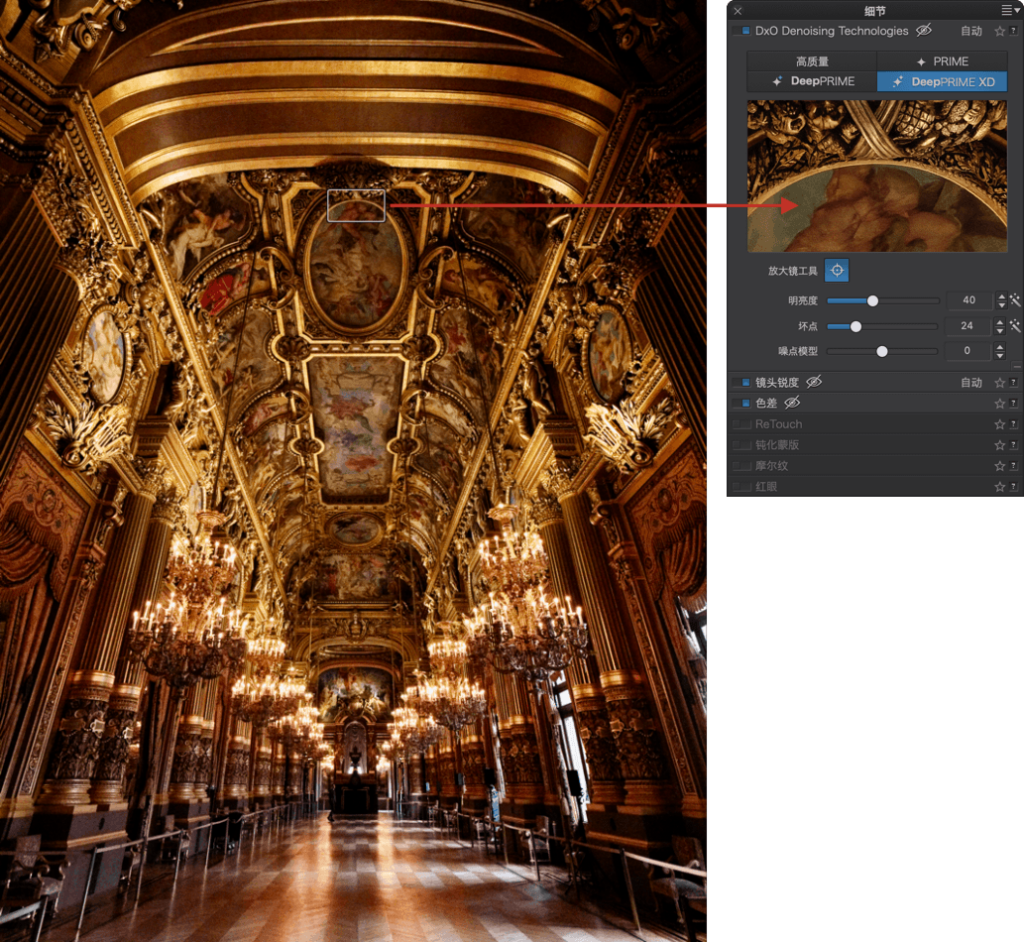1024x942 pixels.
Task: Open help for 摩尔纹
Action: point(1014,466)
